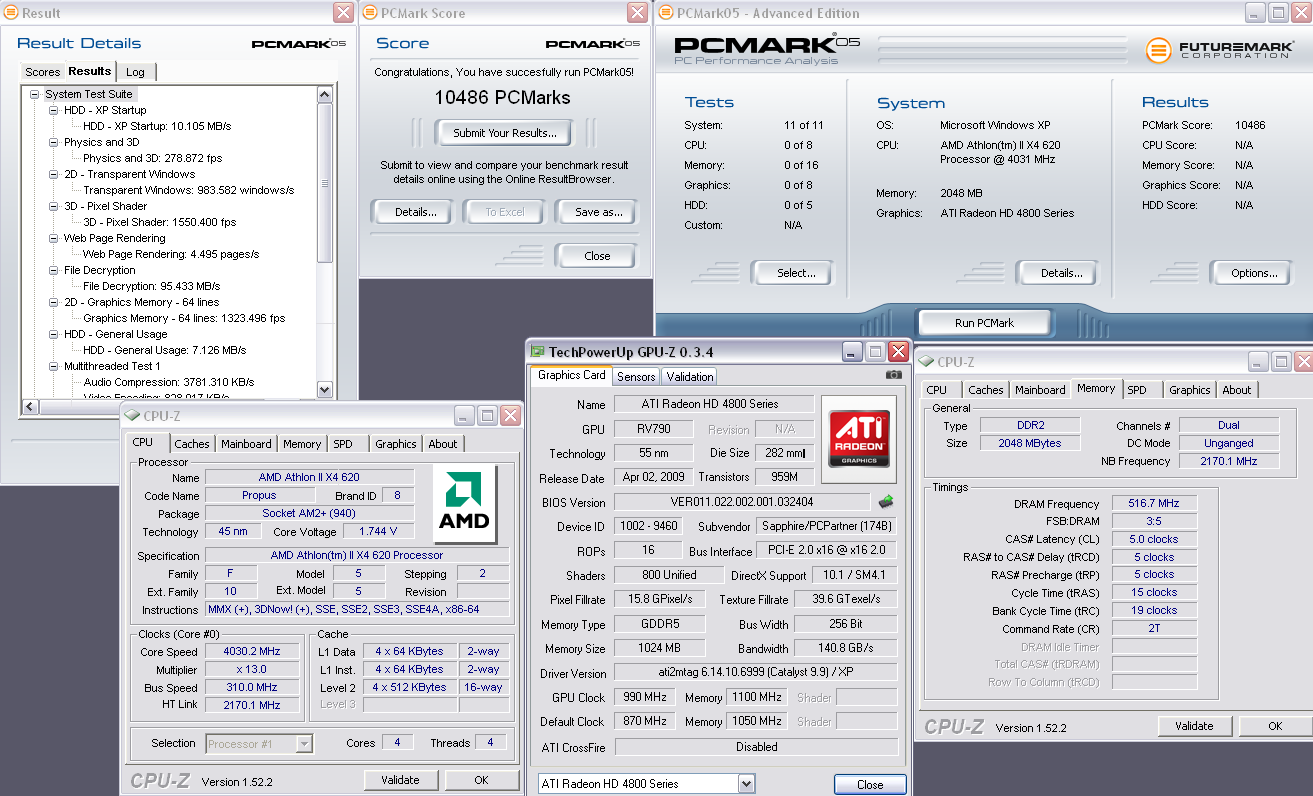Image resolution: width=1313 pixels, height=796 pixels.
Task: Collapse the File Decryption node
Action: click(54, 270)
